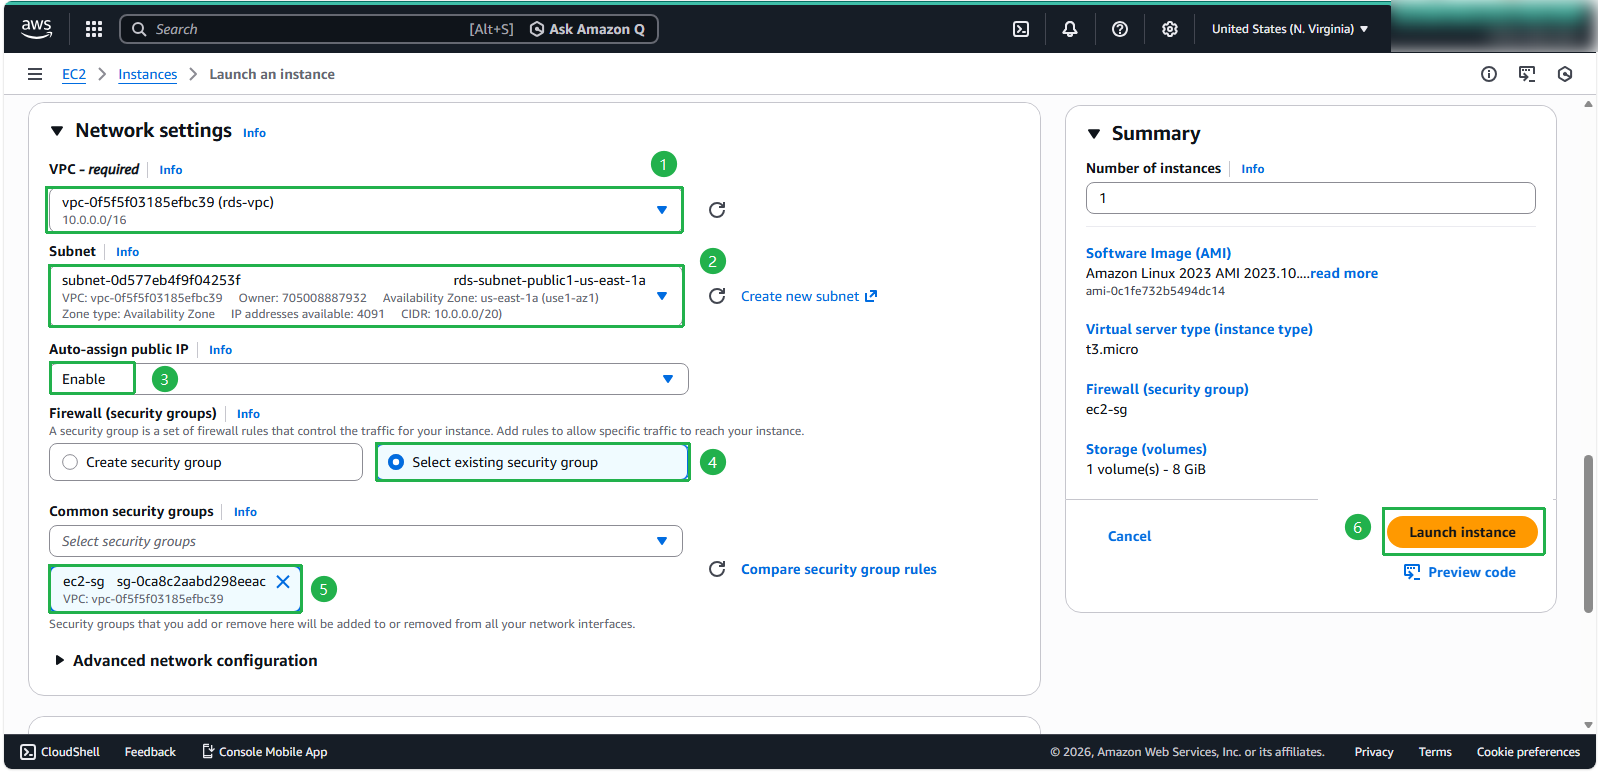Cancel the instance launch
This screenshot has width=1600, height=773.
point(1129,536)
